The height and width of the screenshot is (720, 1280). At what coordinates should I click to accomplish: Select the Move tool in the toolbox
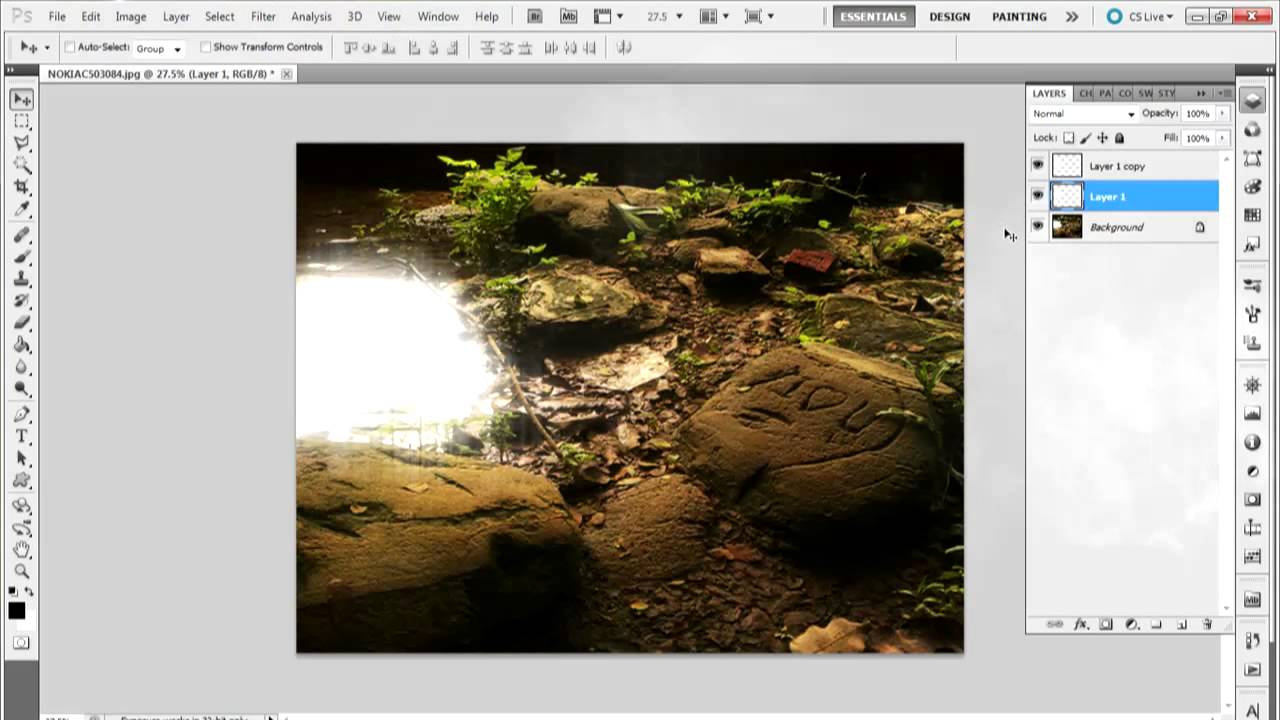22,99
